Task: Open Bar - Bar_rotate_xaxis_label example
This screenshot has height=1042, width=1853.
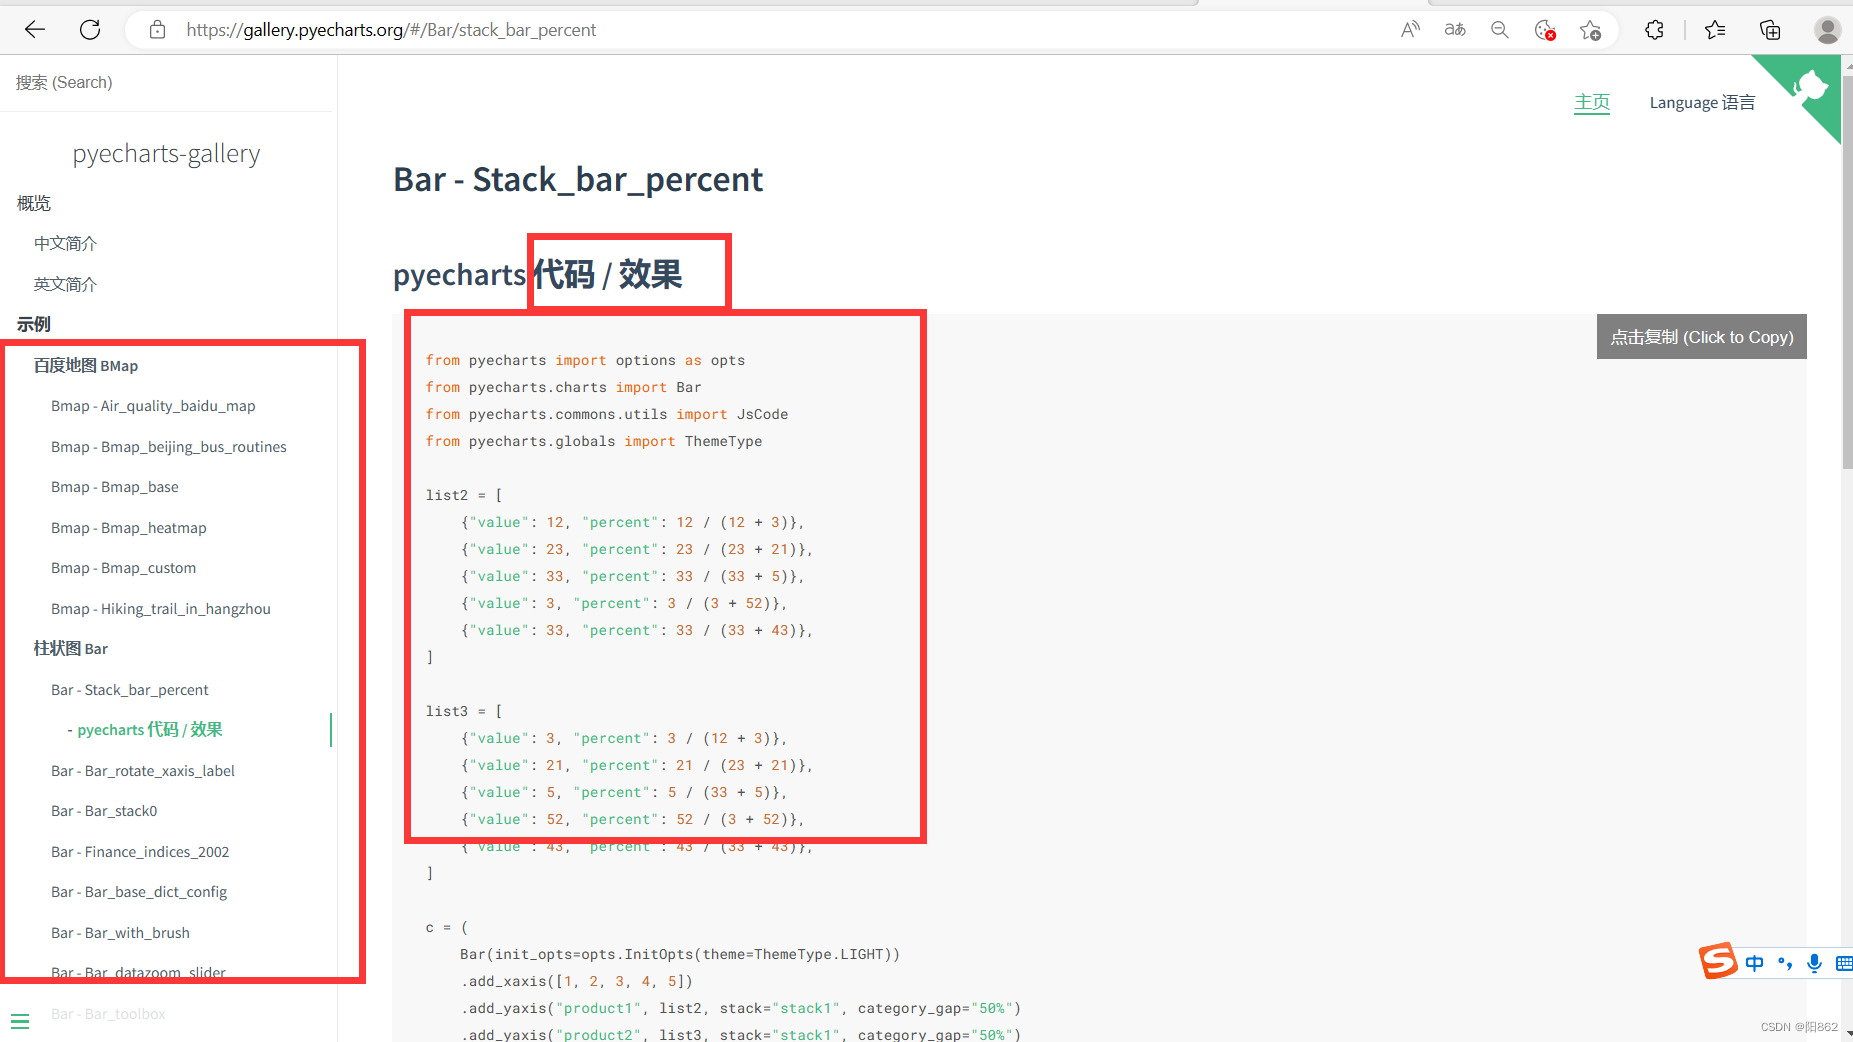Action: 143,771
